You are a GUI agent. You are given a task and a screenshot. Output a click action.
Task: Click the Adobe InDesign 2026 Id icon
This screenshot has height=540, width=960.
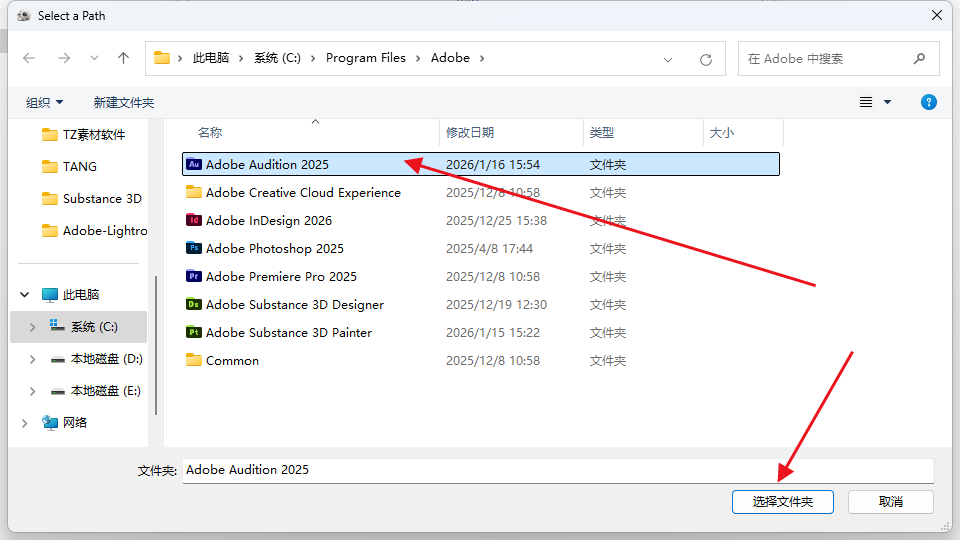193,220
